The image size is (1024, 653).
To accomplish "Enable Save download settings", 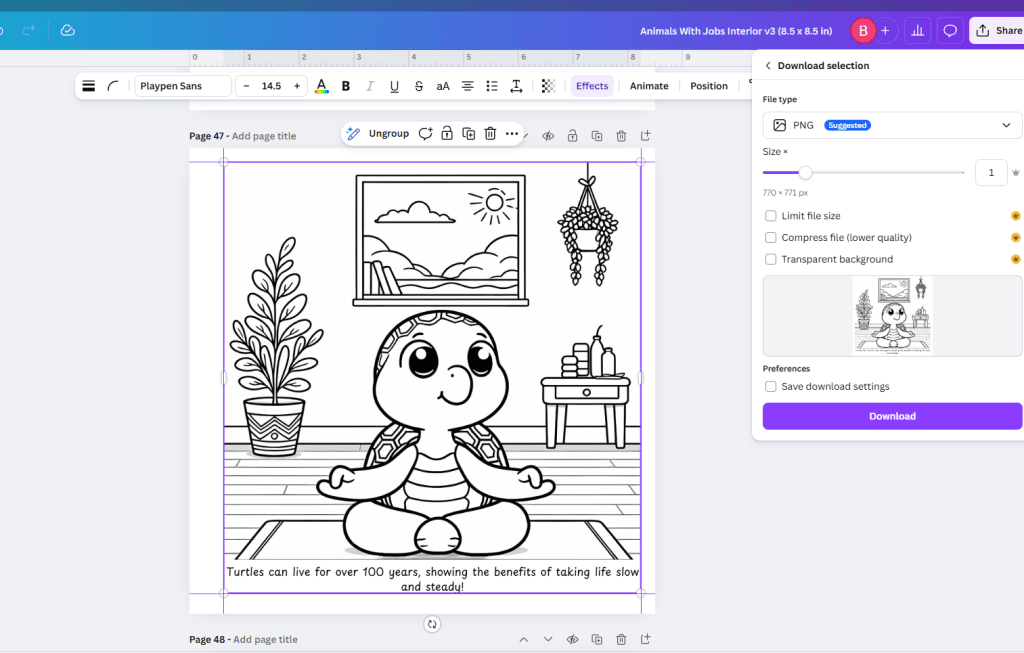I will [x=771, y=386].
